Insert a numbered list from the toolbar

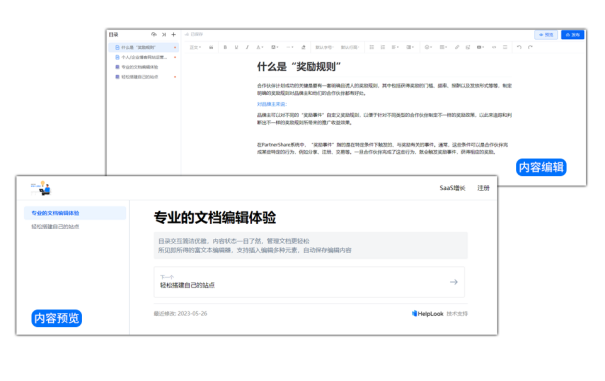coord(383,47)
